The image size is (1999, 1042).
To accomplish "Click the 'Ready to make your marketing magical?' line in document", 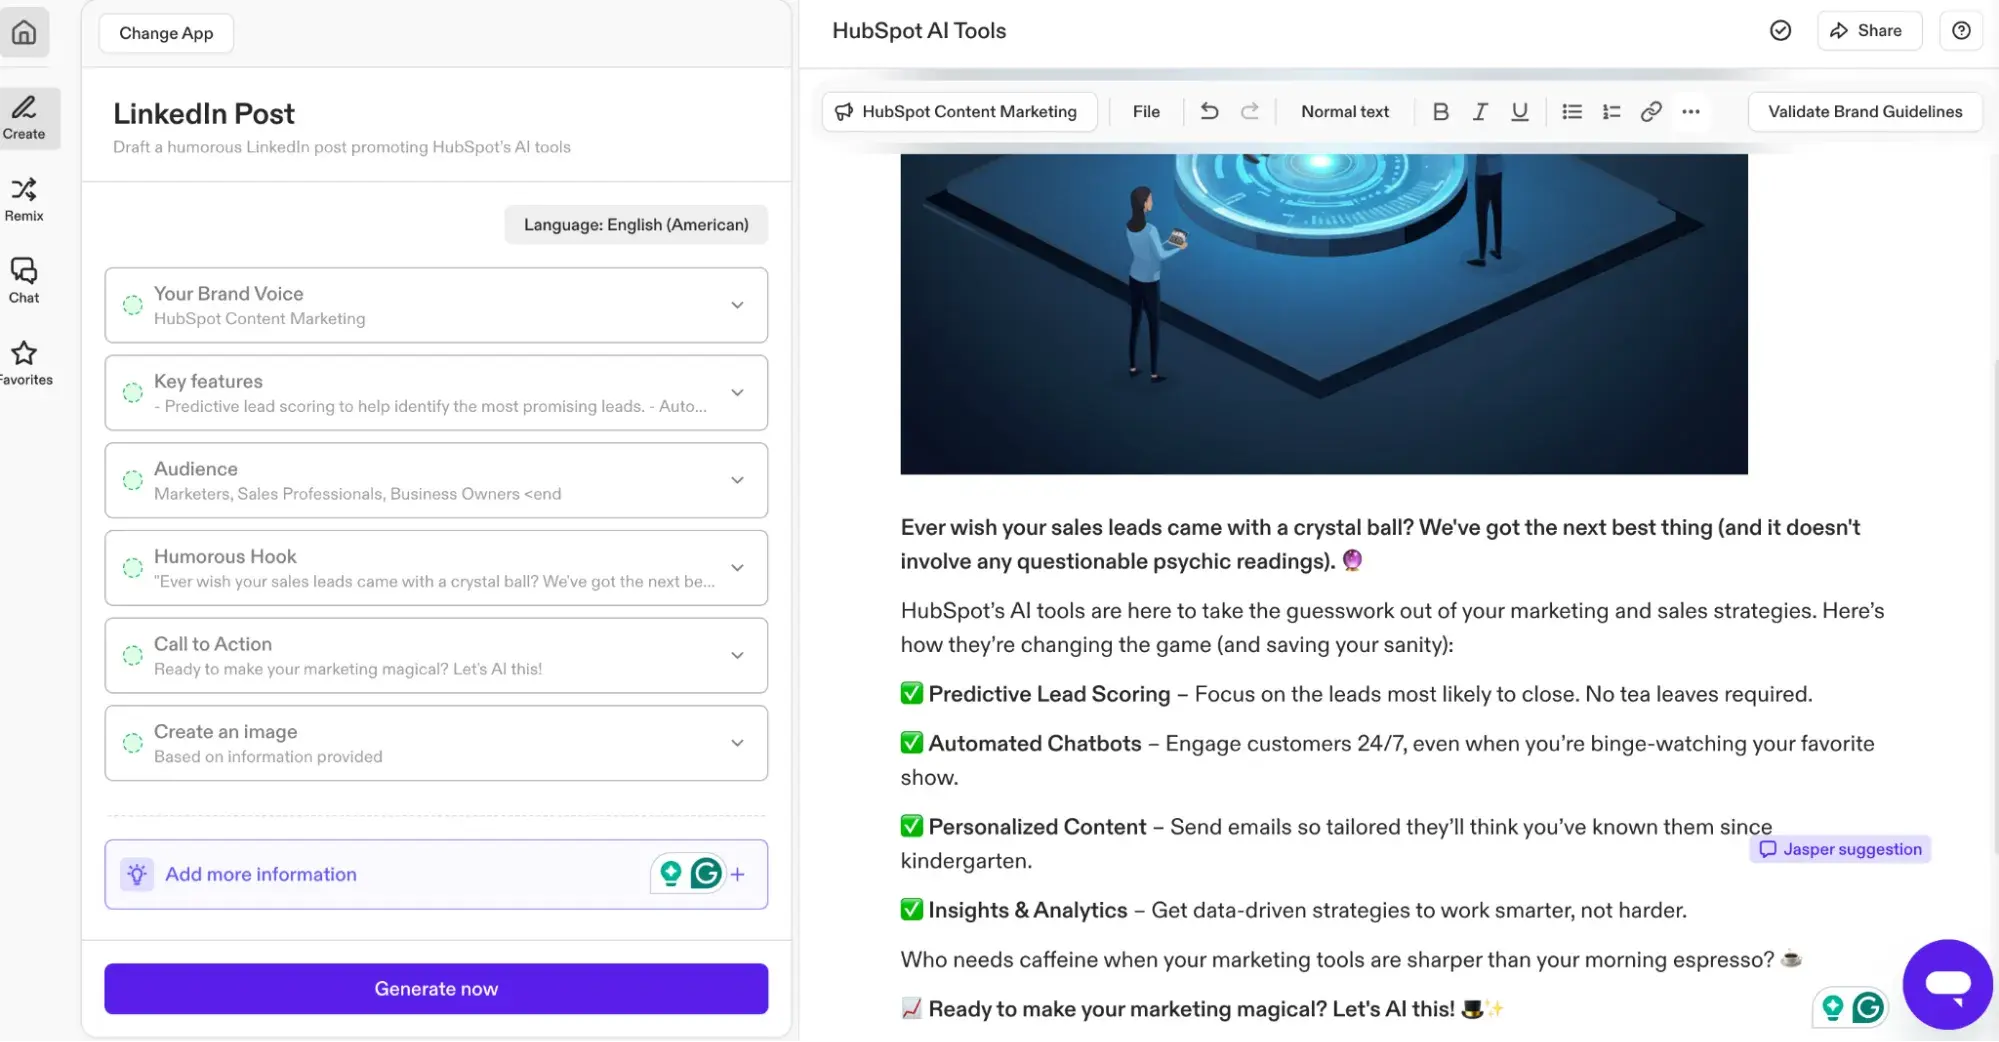I will tap(1202, 1009).
